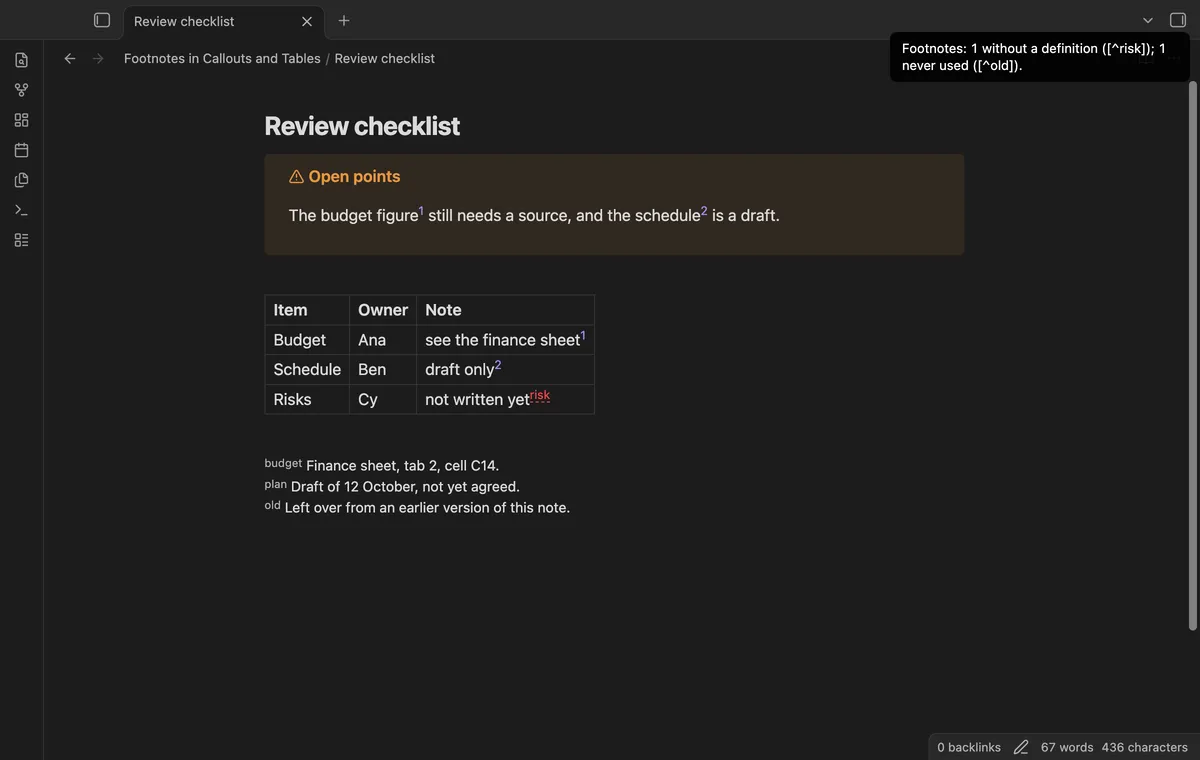Screen dimensions: 1200x760
Task: Click the Owner column header
Action: click(x=383, y=310)
